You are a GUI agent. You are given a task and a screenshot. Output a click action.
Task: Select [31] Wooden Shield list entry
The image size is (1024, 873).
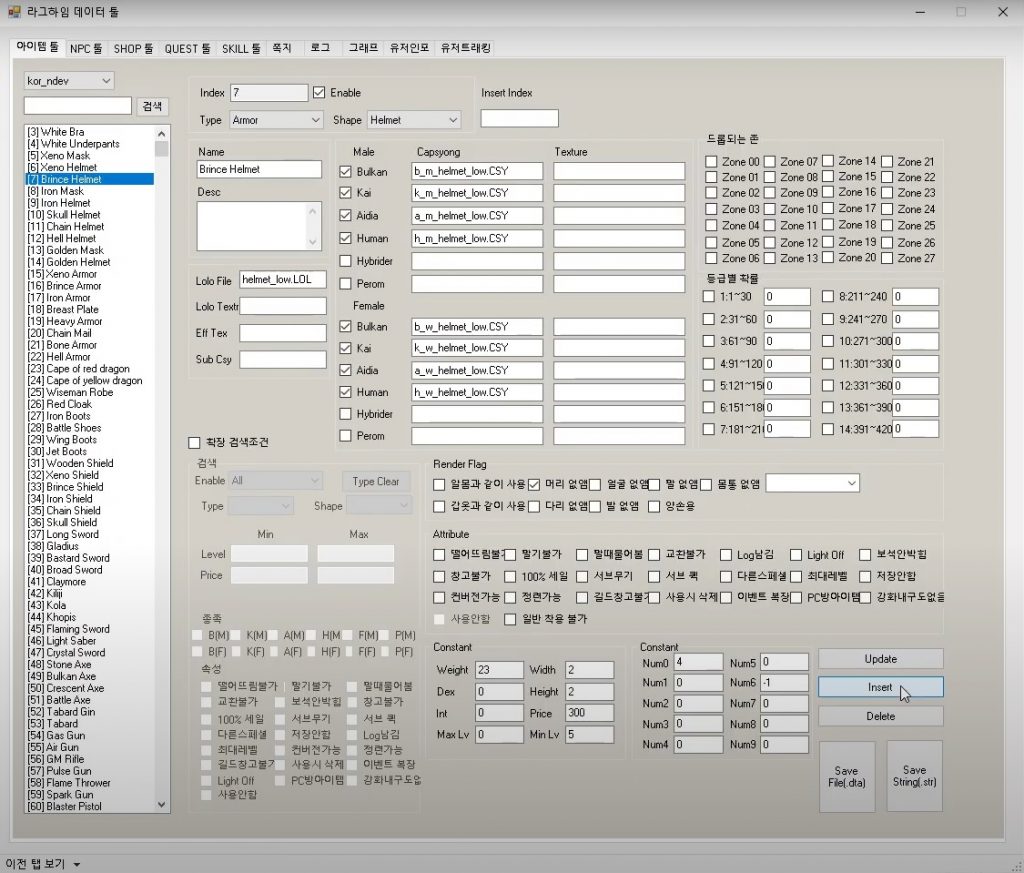pyautogui.click(x=90, y=464)
